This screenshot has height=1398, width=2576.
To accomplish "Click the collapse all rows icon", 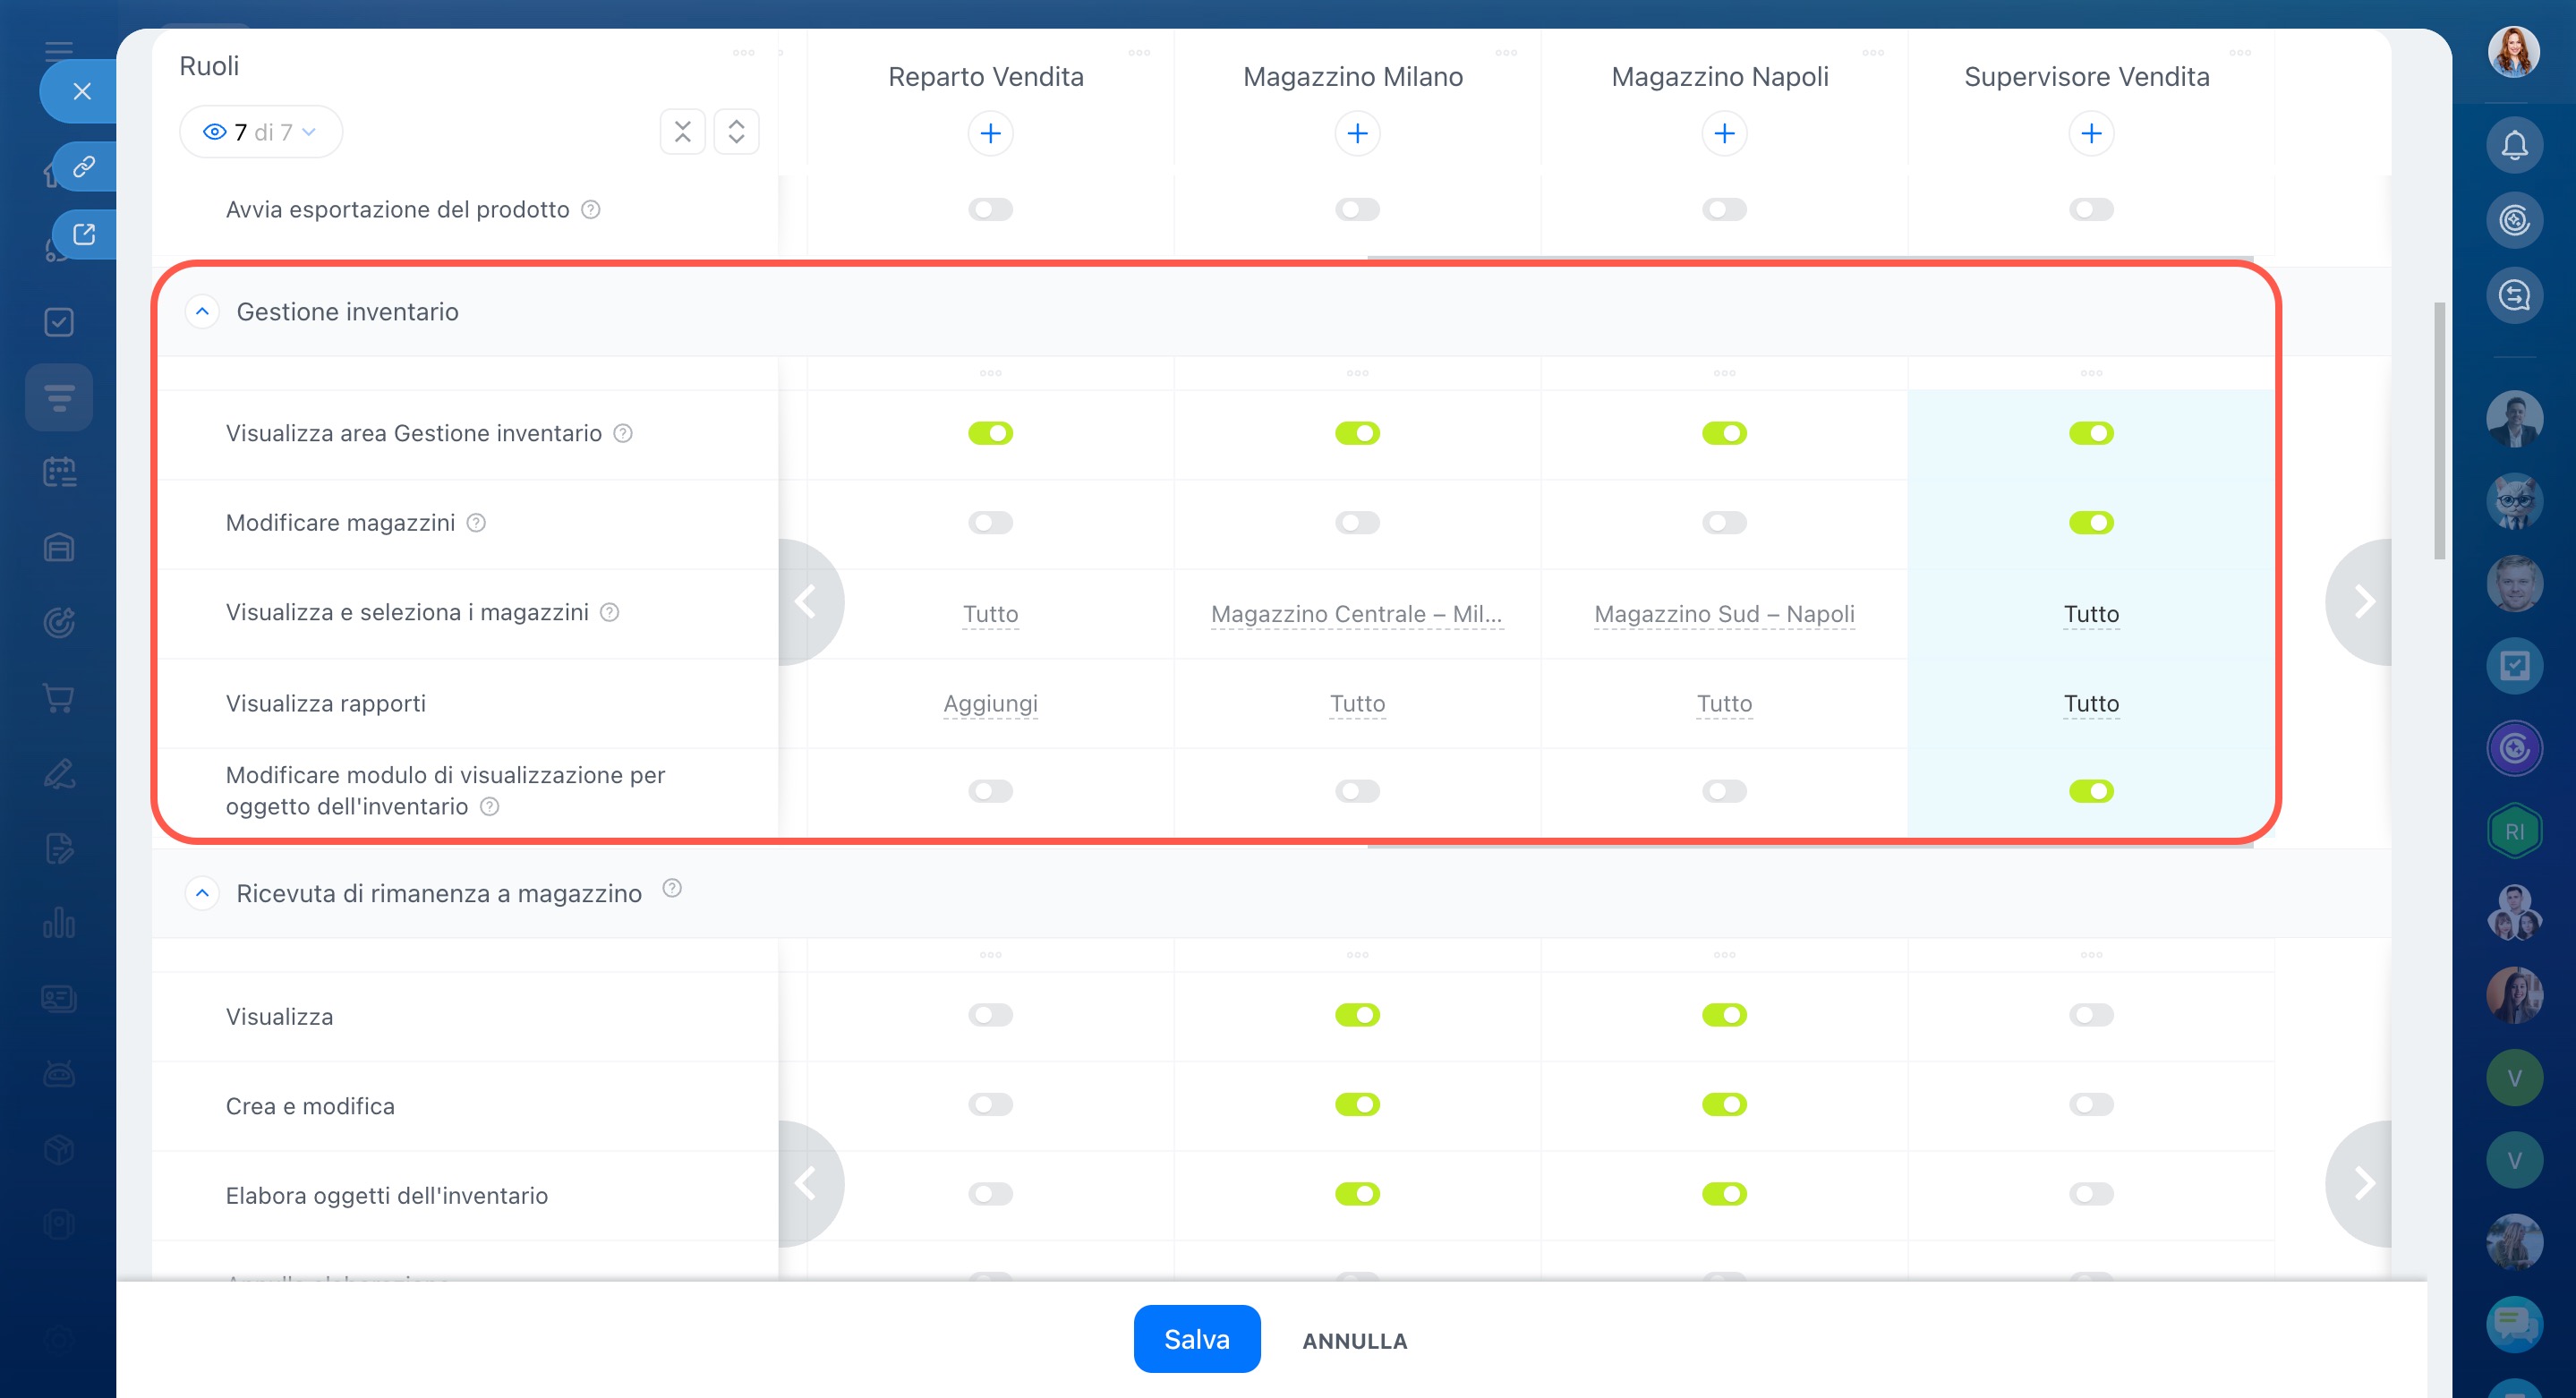I will tap(682, 132).
